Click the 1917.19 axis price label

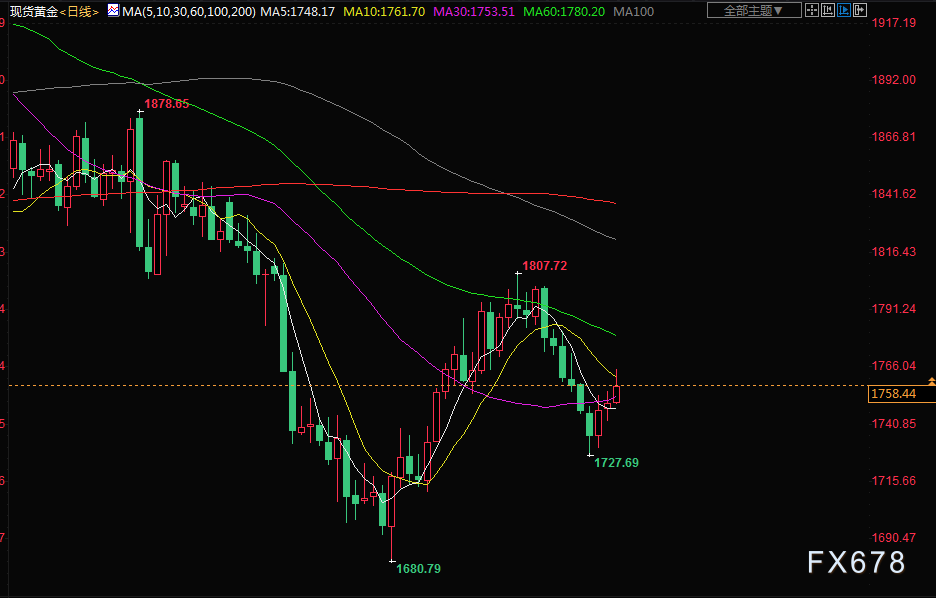click(x=894, y=23)
